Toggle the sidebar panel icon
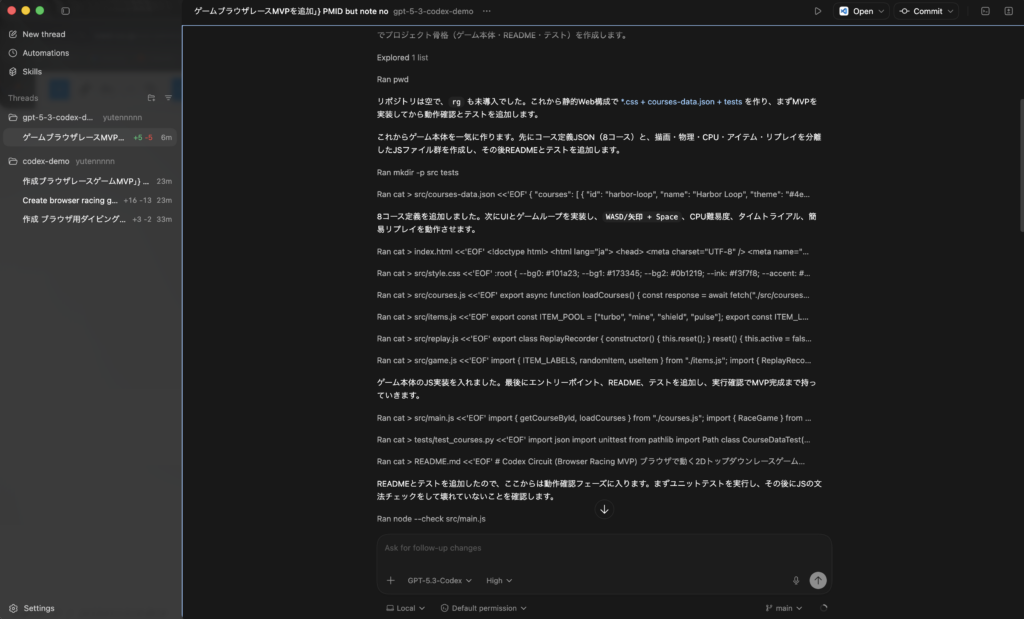The height and width of the screenshot is (619, 1024). (x=65, y=11)
